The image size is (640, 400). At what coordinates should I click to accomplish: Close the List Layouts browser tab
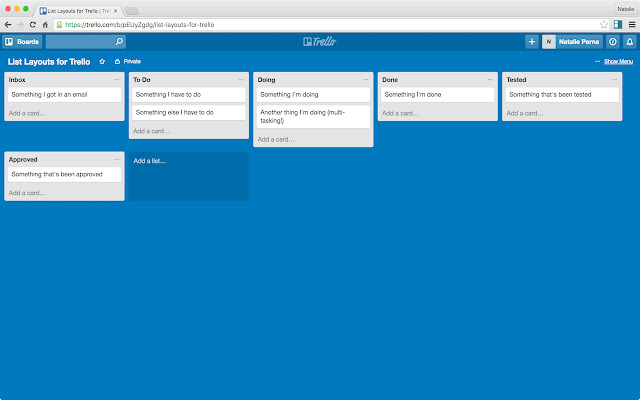(x=116, y=11)
